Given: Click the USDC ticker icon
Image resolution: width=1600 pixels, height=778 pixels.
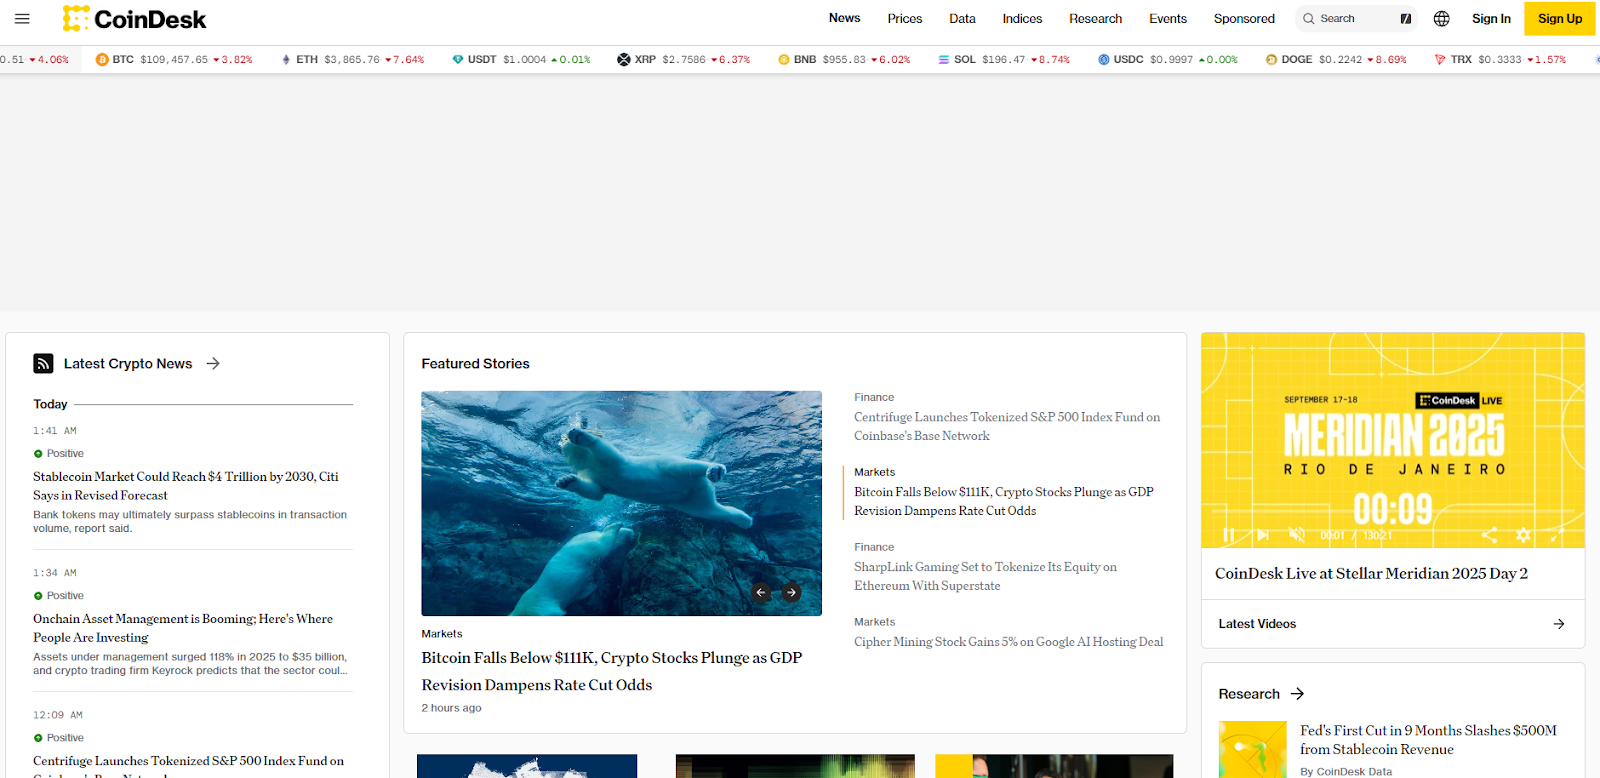Looking at the screenshot, I should click(1104, 59).
